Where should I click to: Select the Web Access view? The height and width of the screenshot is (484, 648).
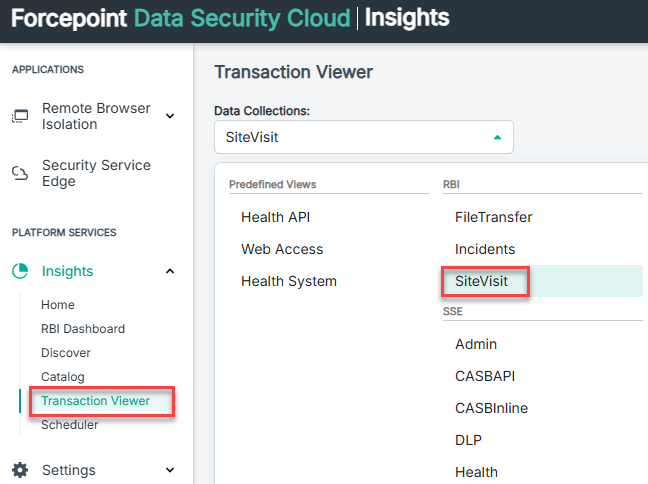tap(282, 249)
